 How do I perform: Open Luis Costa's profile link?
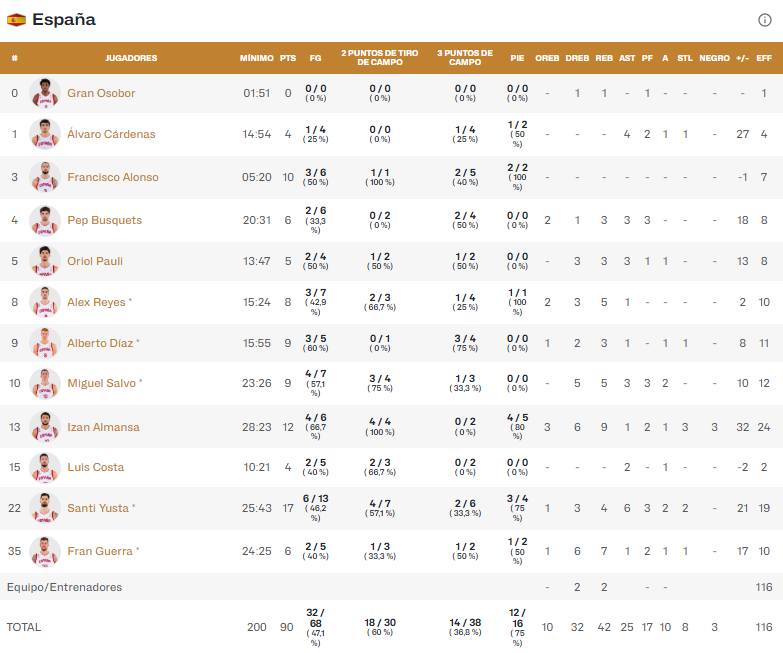pyautogui.click(x=95, y=467)
